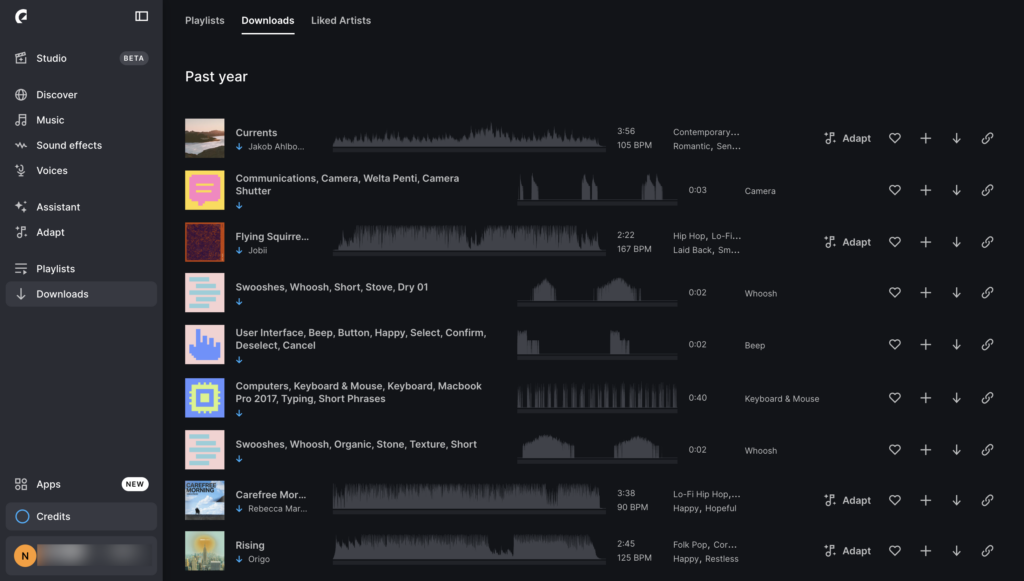Like the track Currents
Viewport: 1024px width, 581px height.
895,138
